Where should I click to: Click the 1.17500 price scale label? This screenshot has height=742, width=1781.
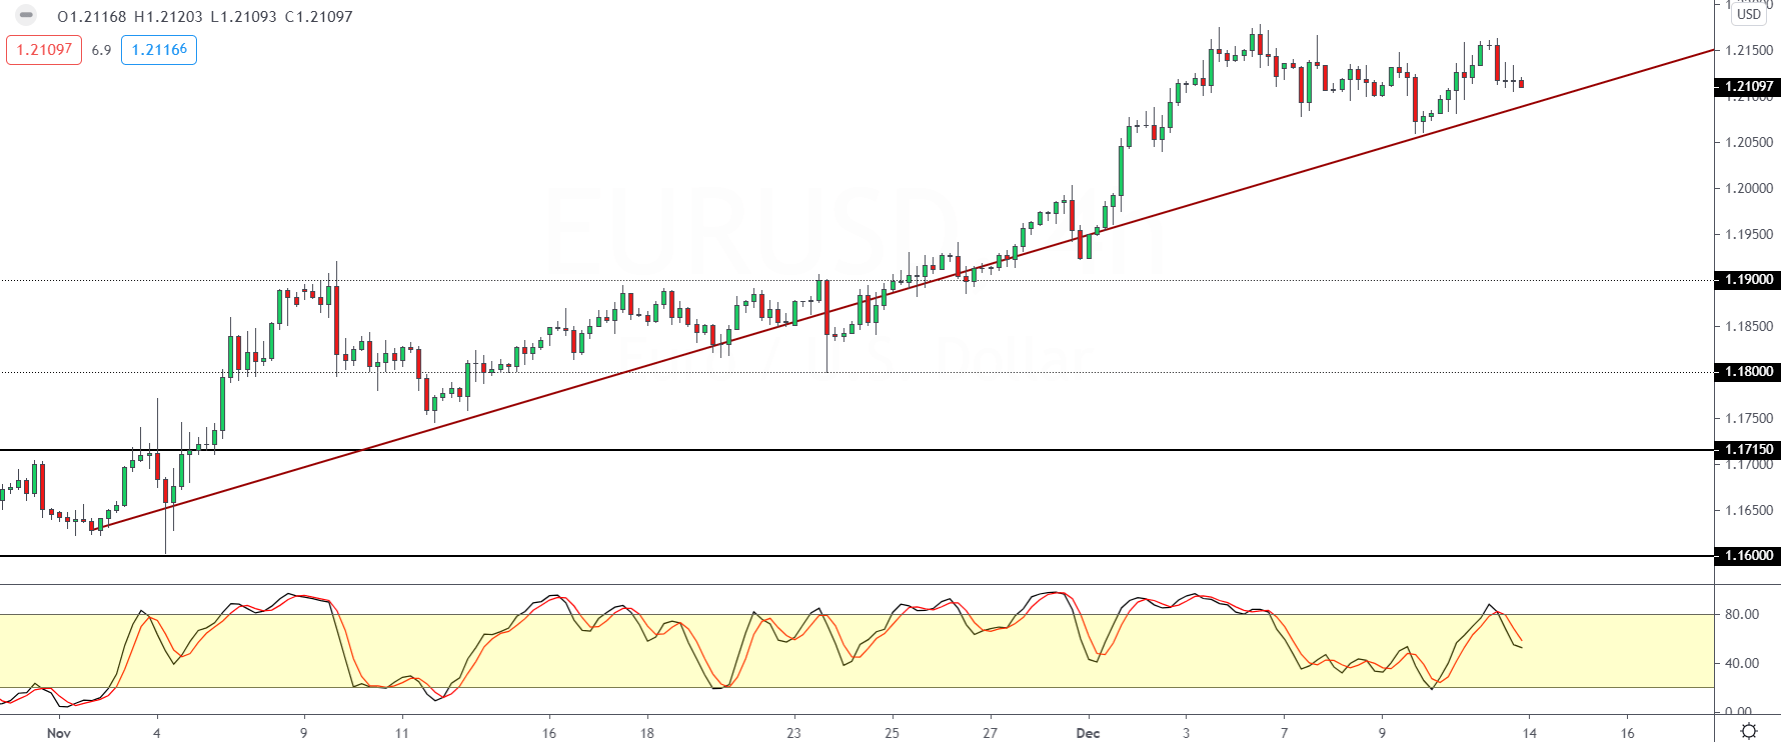[1749, 418]
